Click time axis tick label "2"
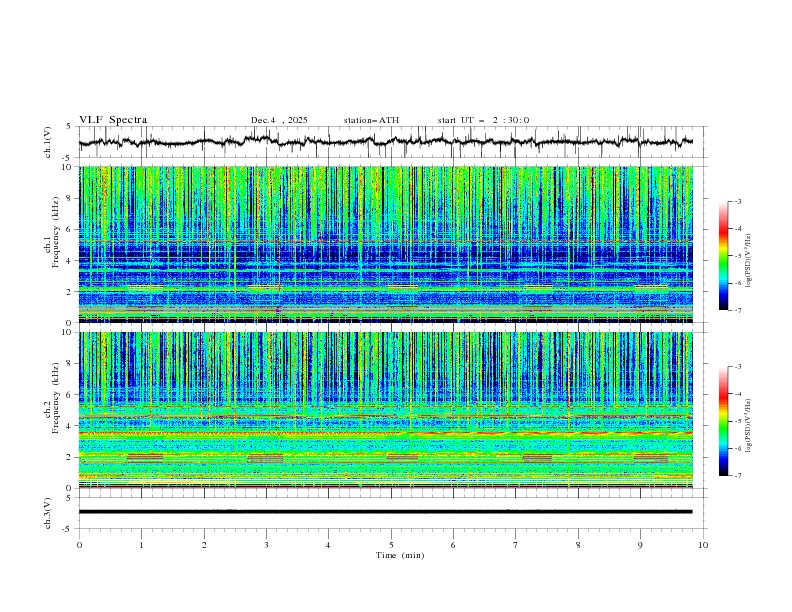The height and width of the screenshot is (612, 792). point(204,545)
